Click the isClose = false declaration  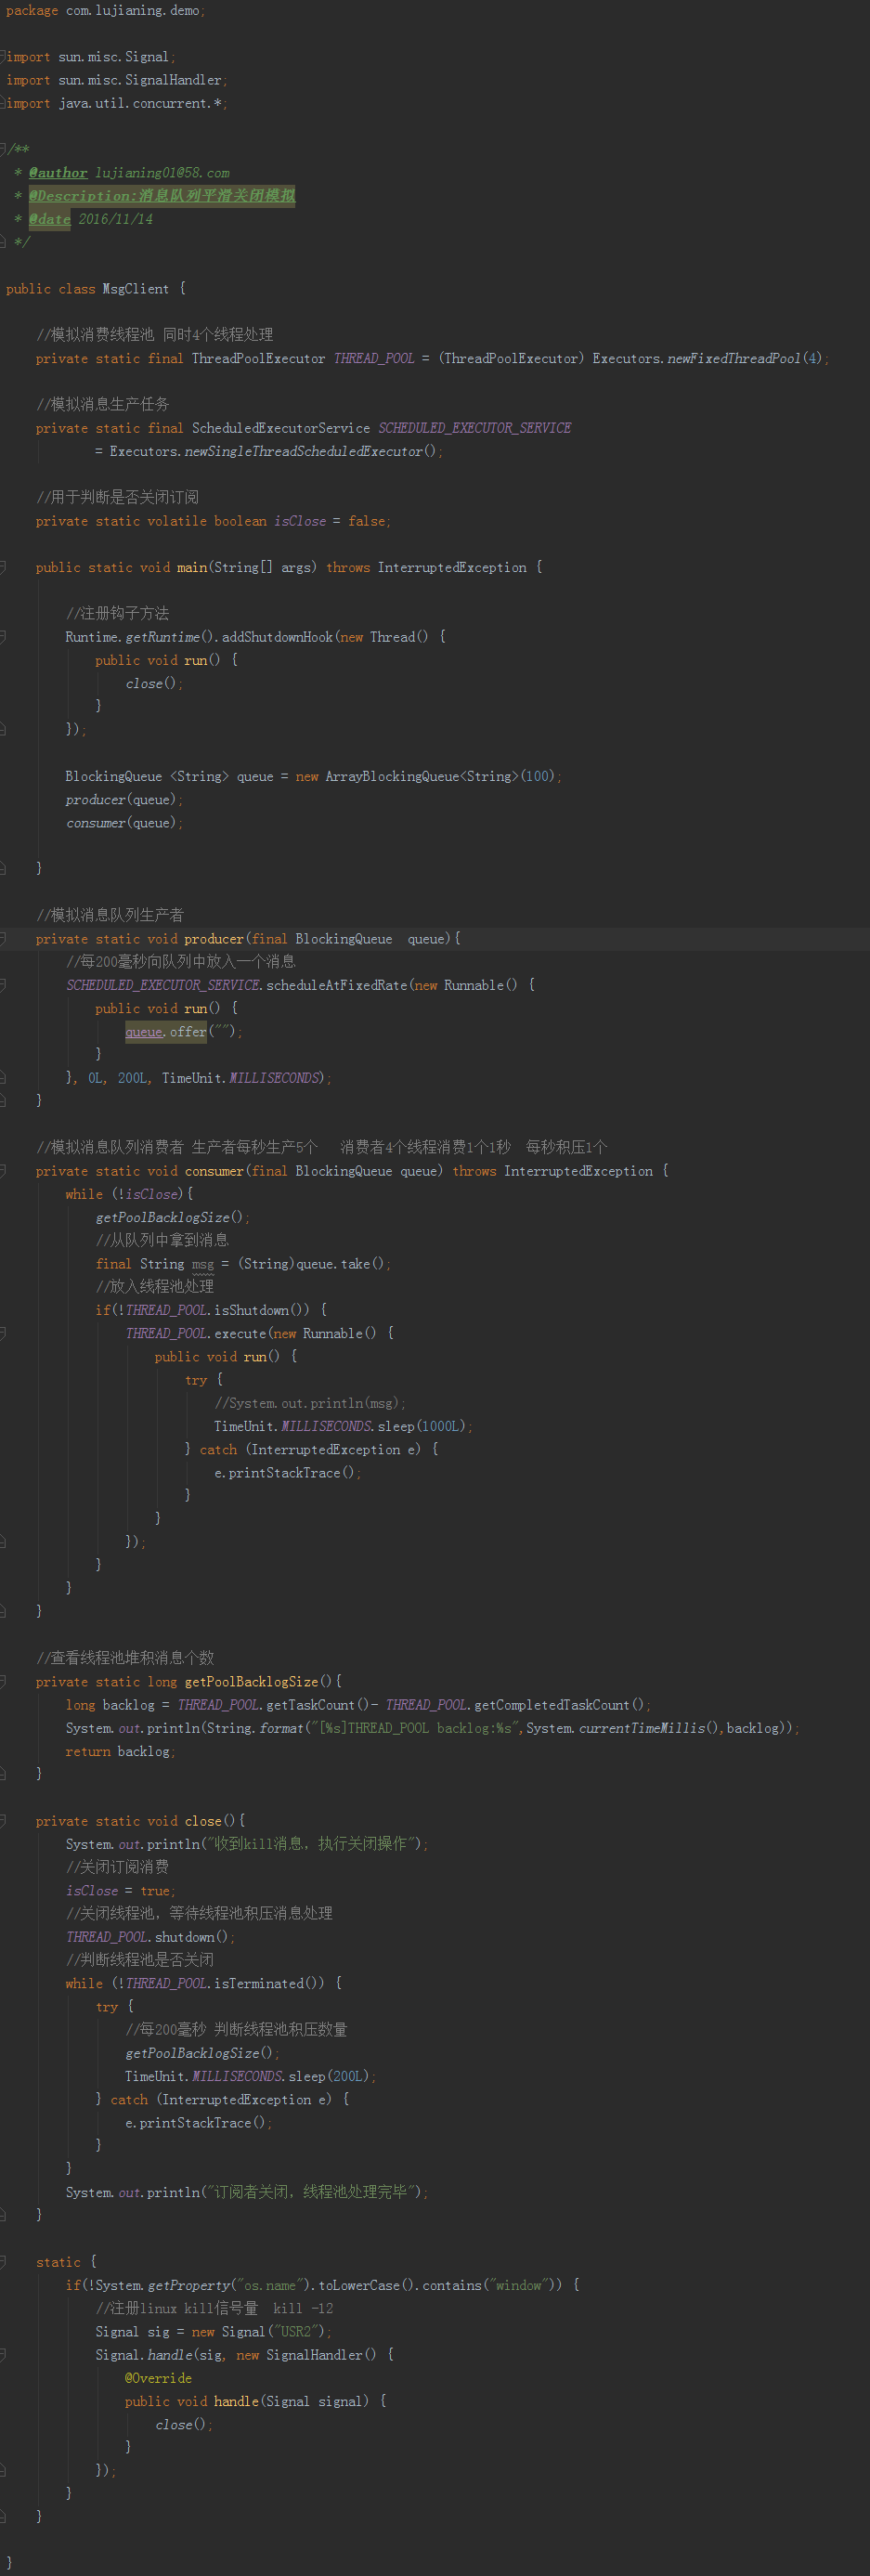[329, 521]
